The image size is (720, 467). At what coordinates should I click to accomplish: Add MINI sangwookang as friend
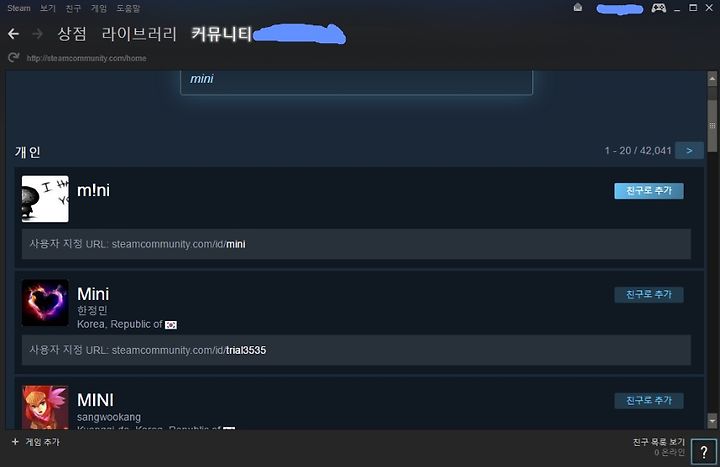pos(649,400)
